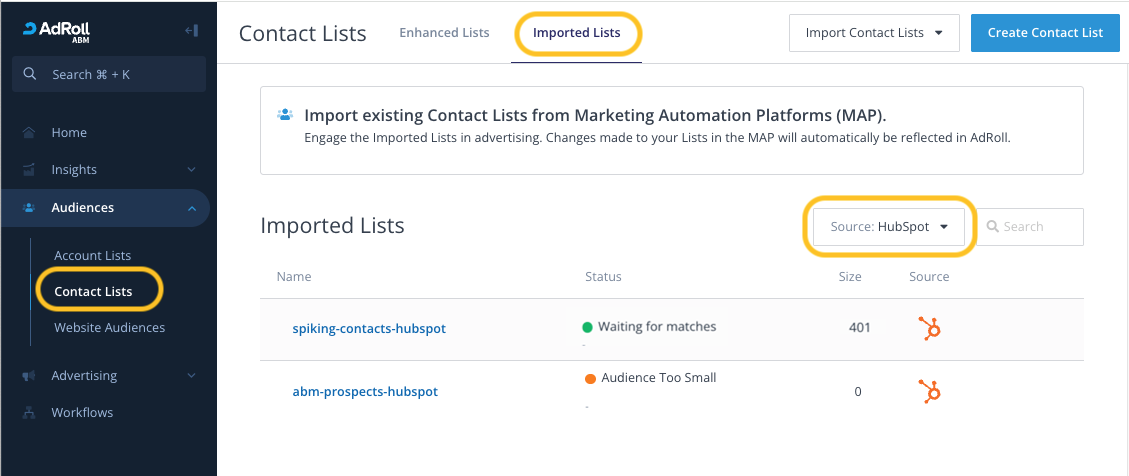Switch to the Enhanced Lists tab
The width and height of the screenshot is (1129, 476).
444,33
